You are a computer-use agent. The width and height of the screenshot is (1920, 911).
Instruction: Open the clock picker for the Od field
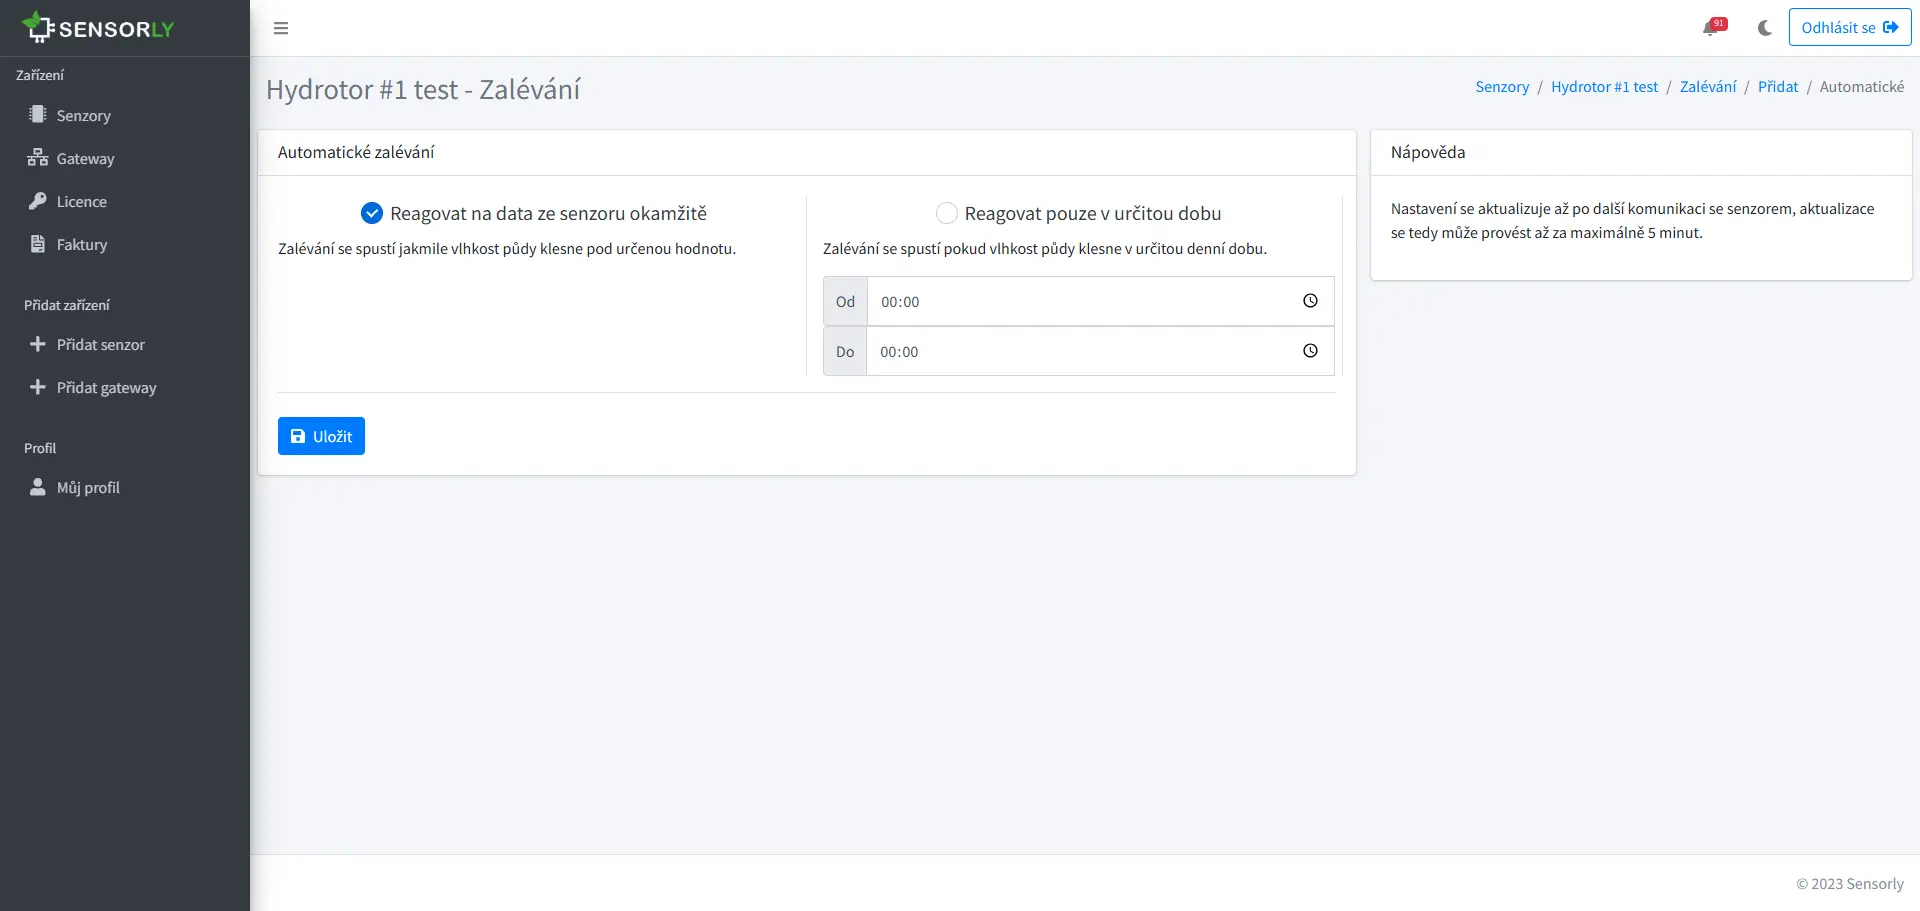click(x=1310, y=300)
